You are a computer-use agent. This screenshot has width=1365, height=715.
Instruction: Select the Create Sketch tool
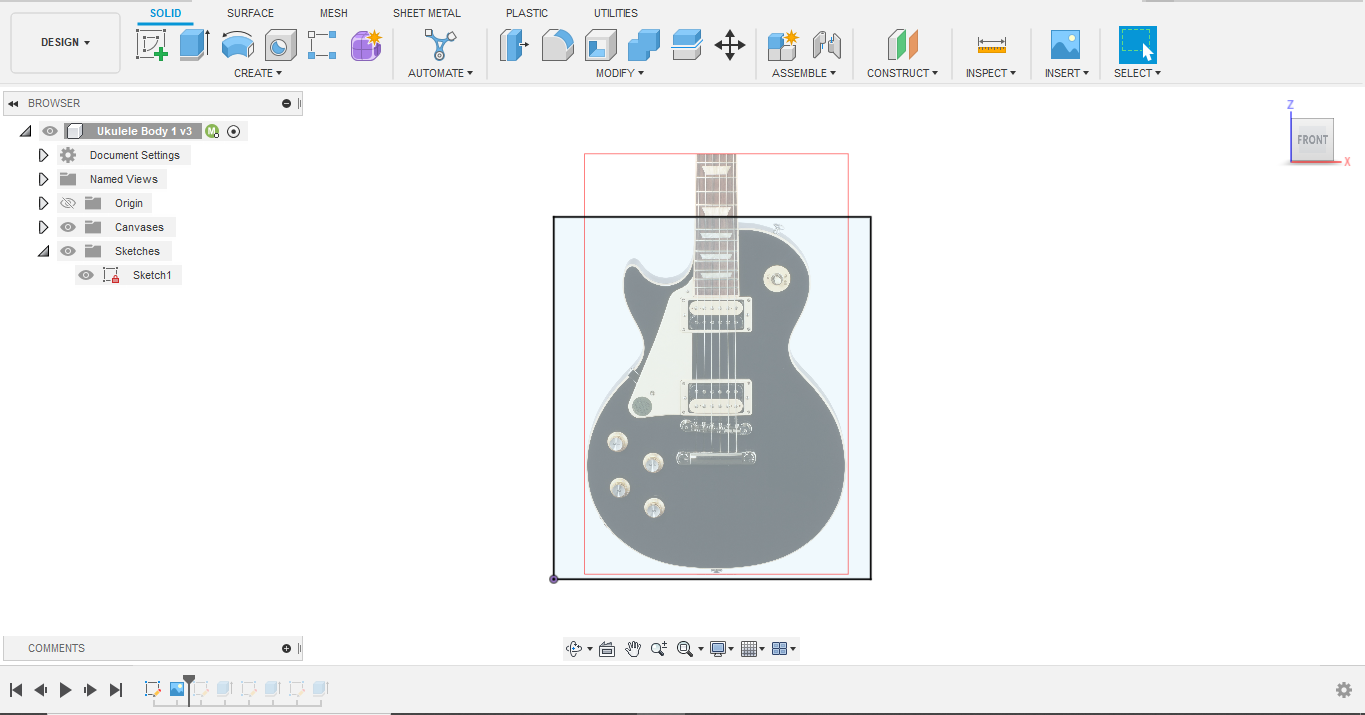[x=152, y=45]
